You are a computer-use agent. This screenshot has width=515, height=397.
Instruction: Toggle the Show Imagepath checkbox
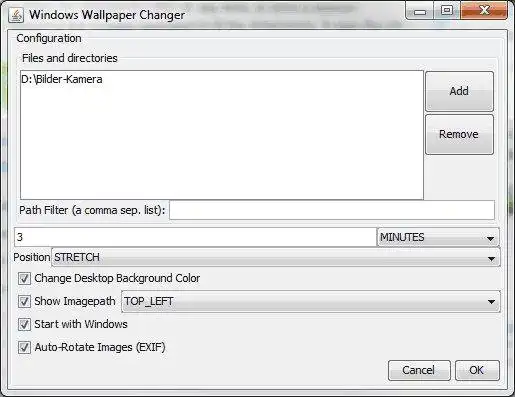tap(24, 301)
